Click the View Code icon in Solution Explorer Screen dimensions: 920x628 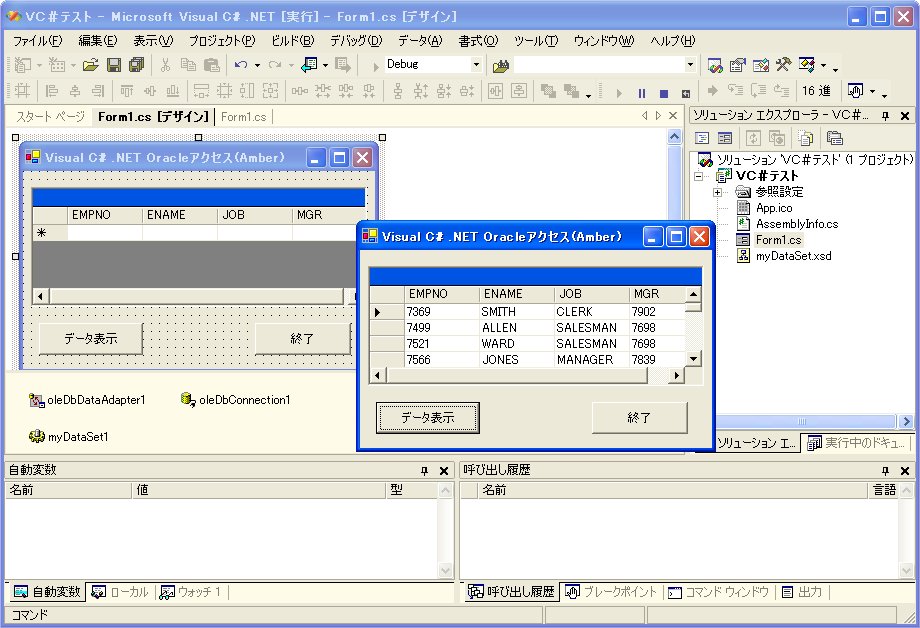702,139
